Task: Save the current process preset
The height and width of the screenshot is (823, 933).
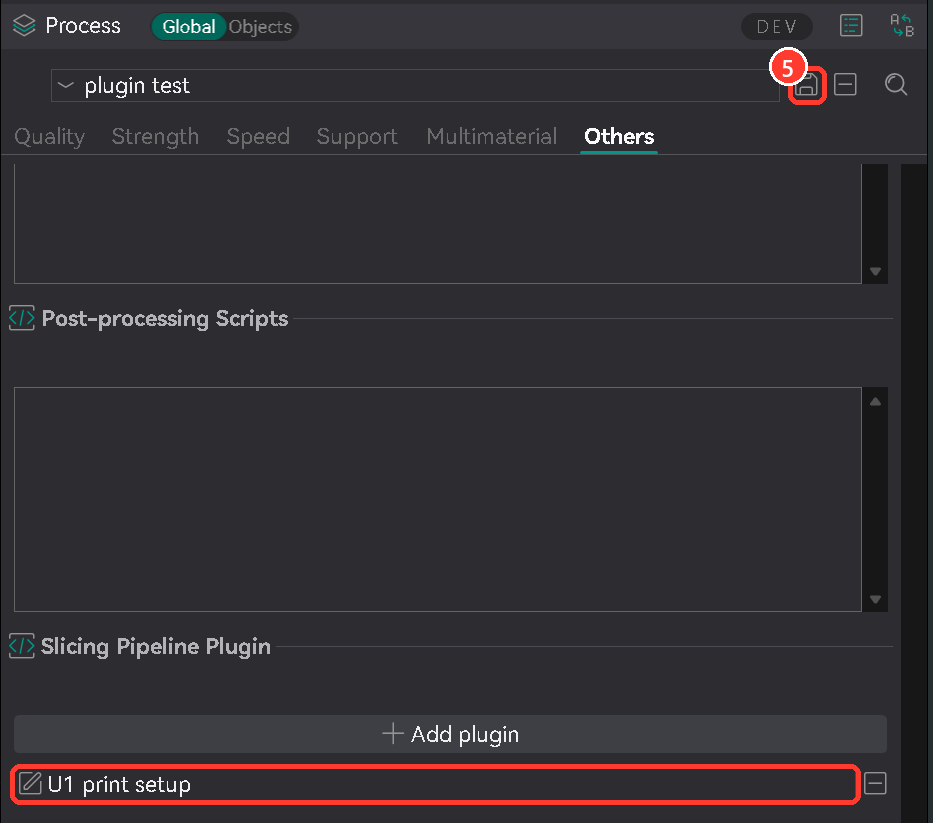Action: (x=807, y=85)
